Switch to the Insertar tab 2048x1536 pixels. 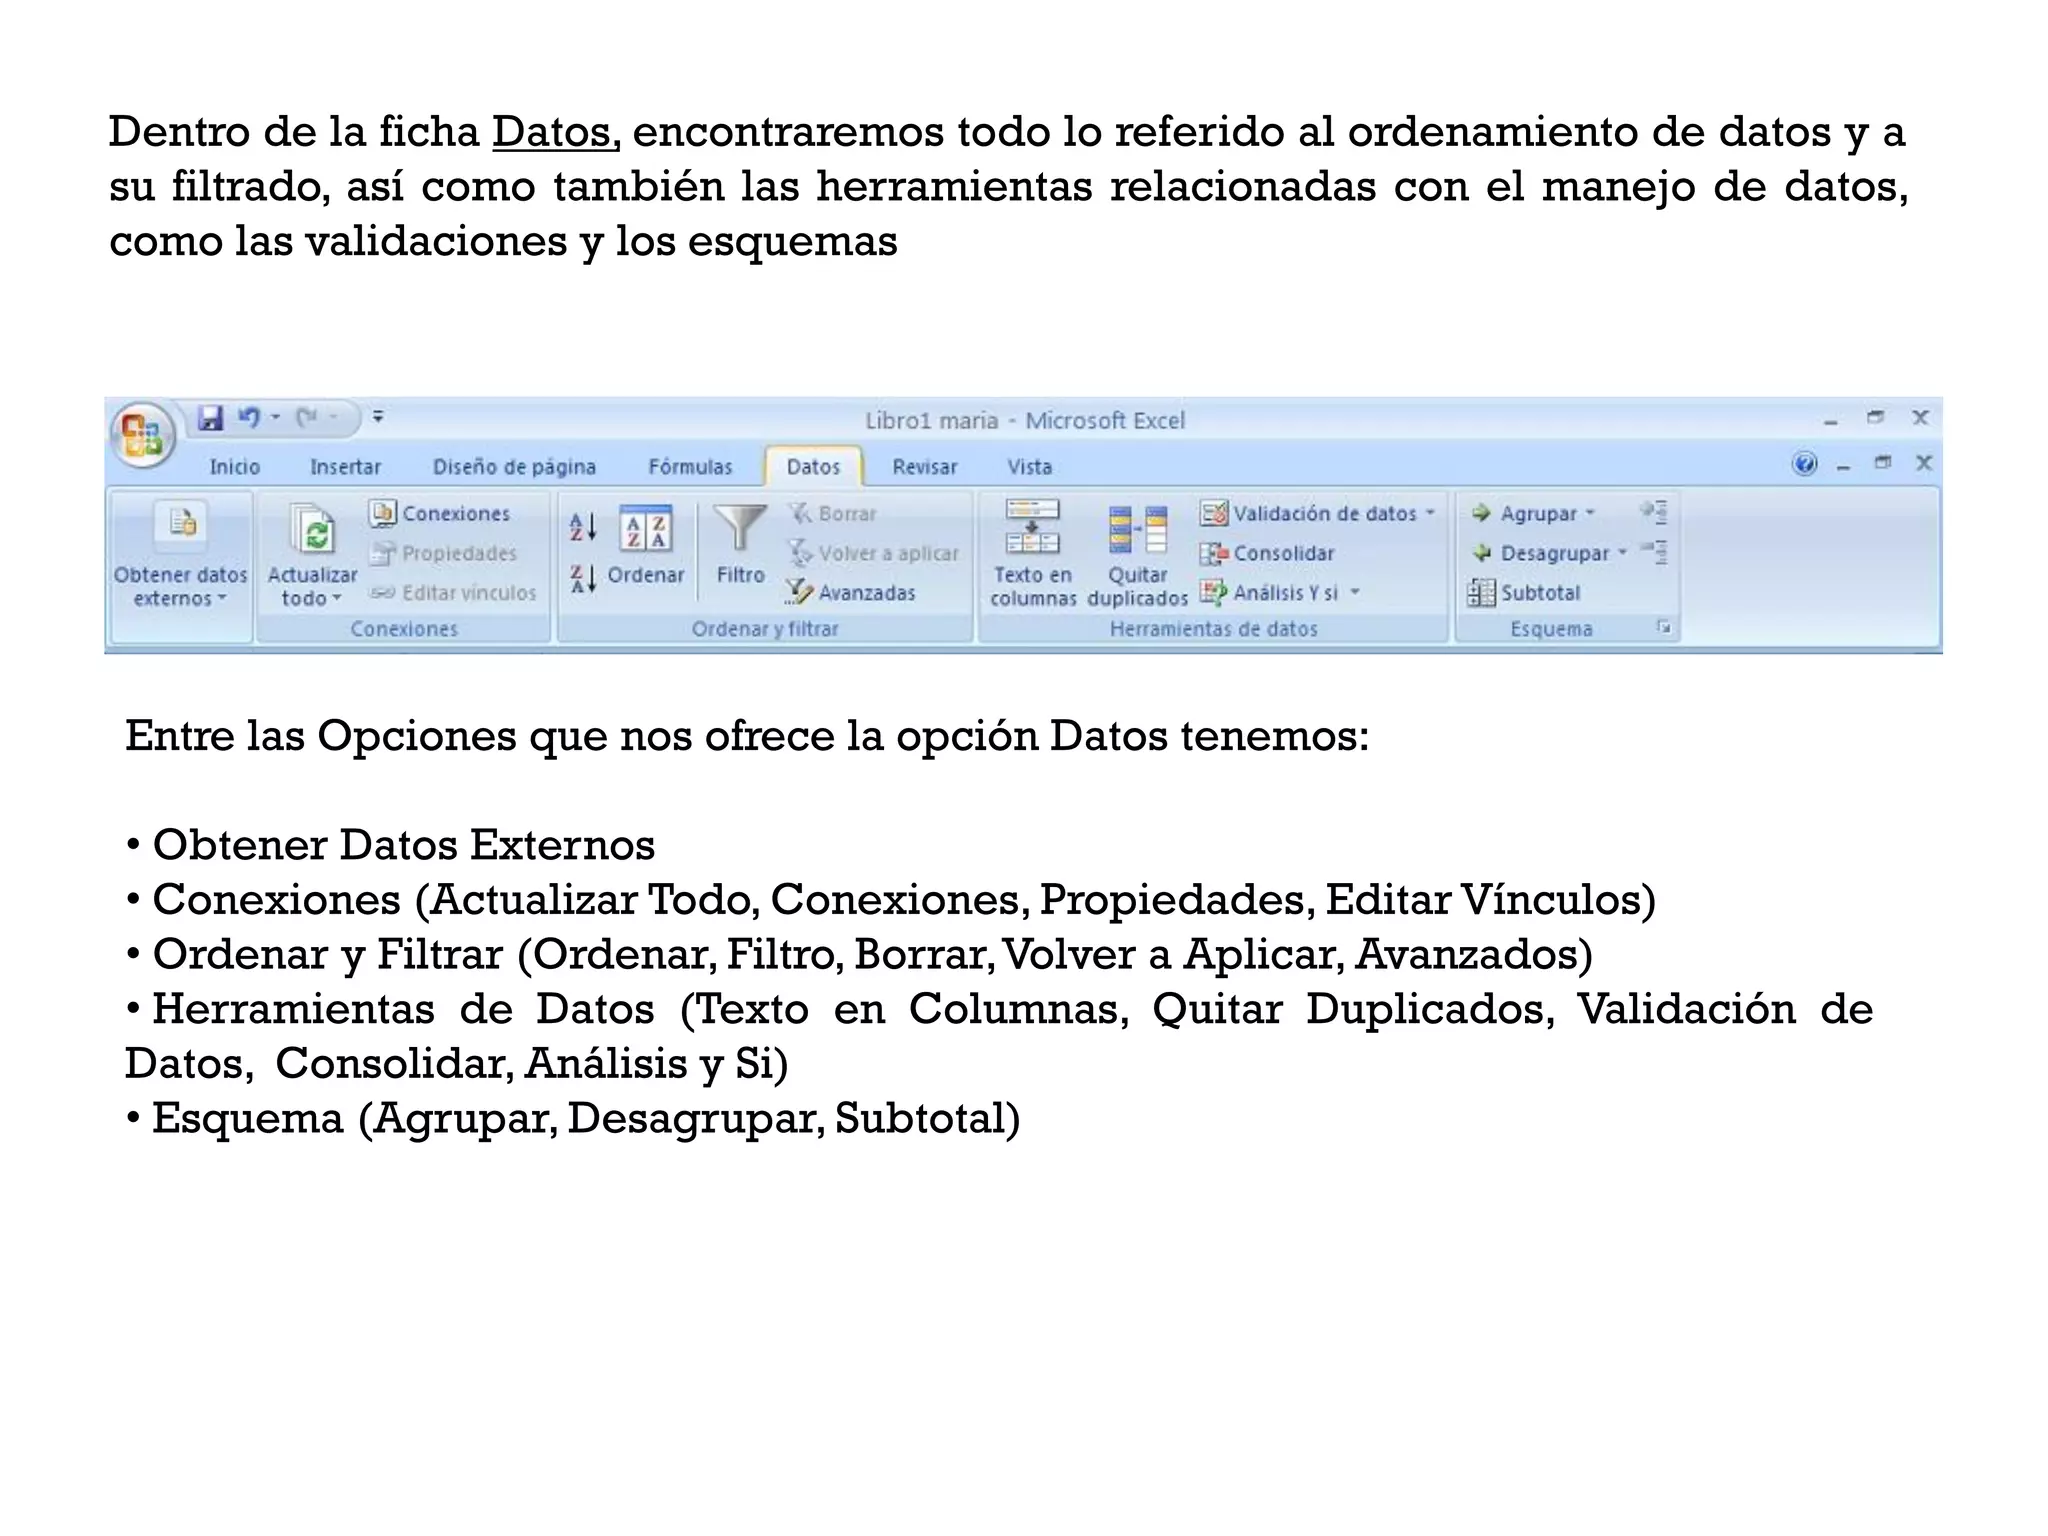345,467
